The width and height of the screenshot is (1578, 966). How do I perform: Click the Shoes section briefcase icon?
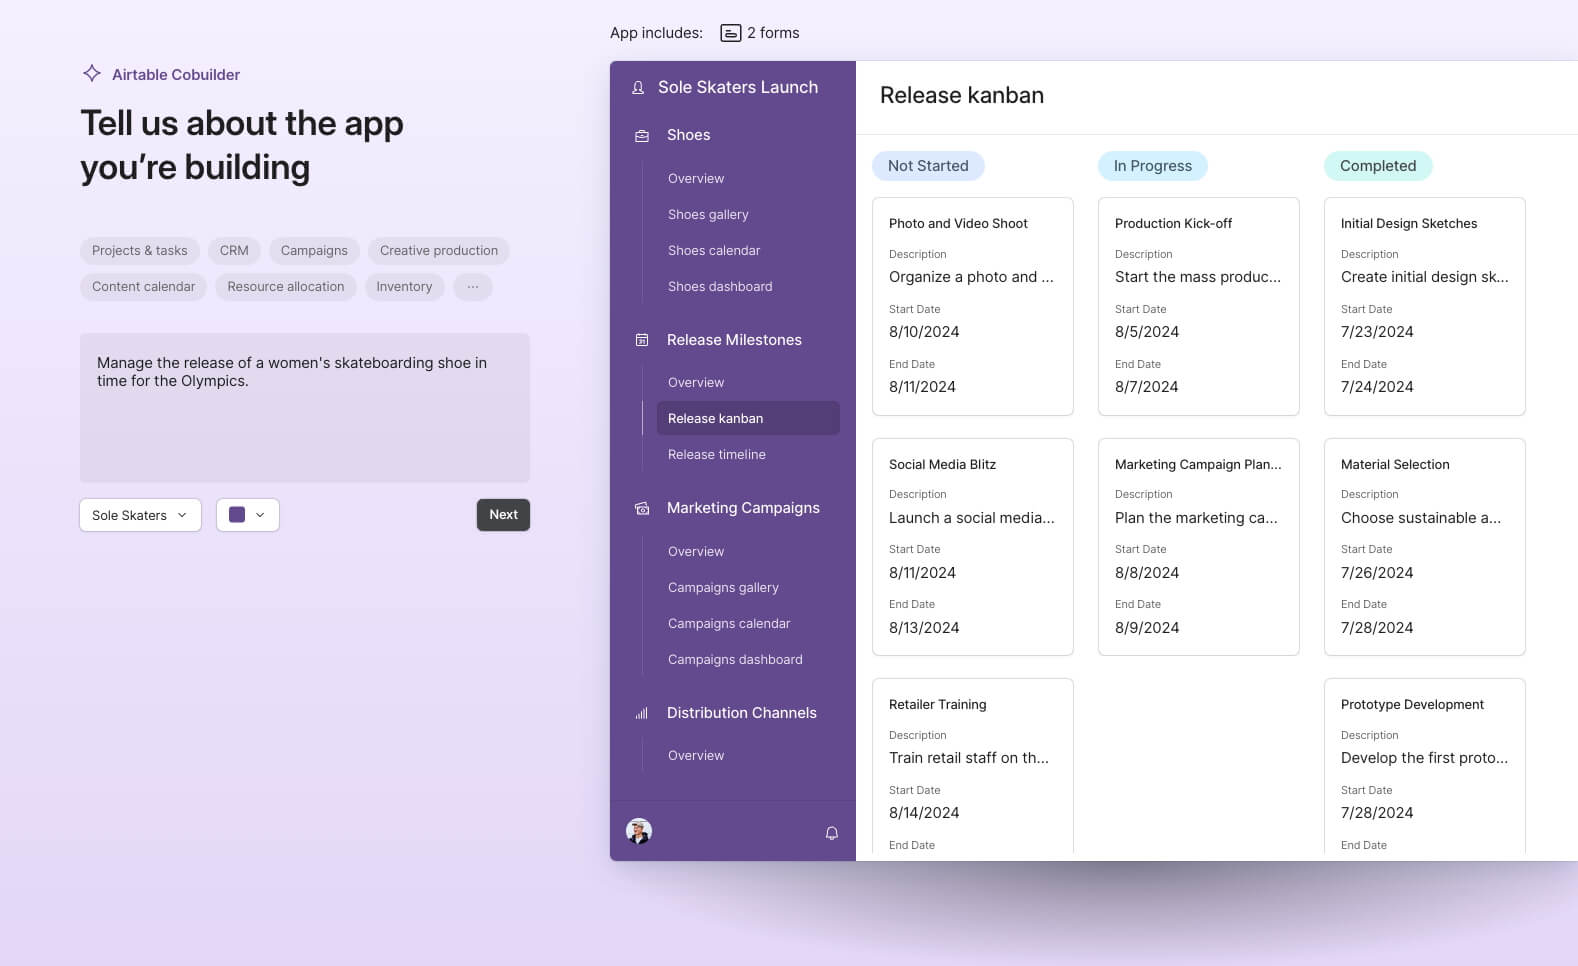pyautogui.click(x=642, y=136)
